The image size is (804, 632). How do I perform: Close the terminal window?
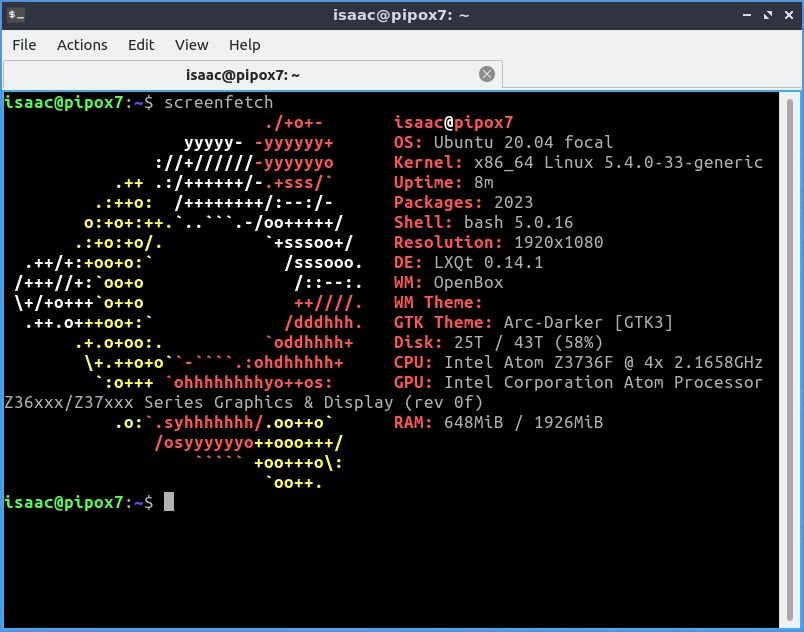click(789, 15)
